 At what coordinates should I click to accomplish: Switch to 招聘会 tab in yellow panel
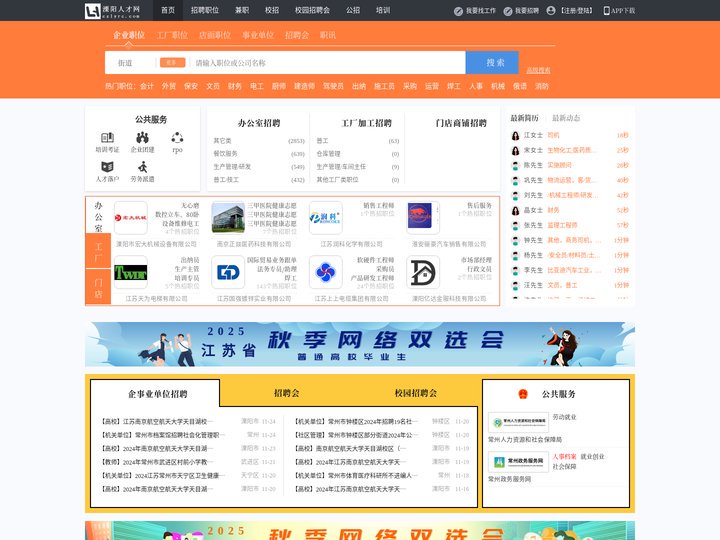pyautogui.click(x=286, y=393)
